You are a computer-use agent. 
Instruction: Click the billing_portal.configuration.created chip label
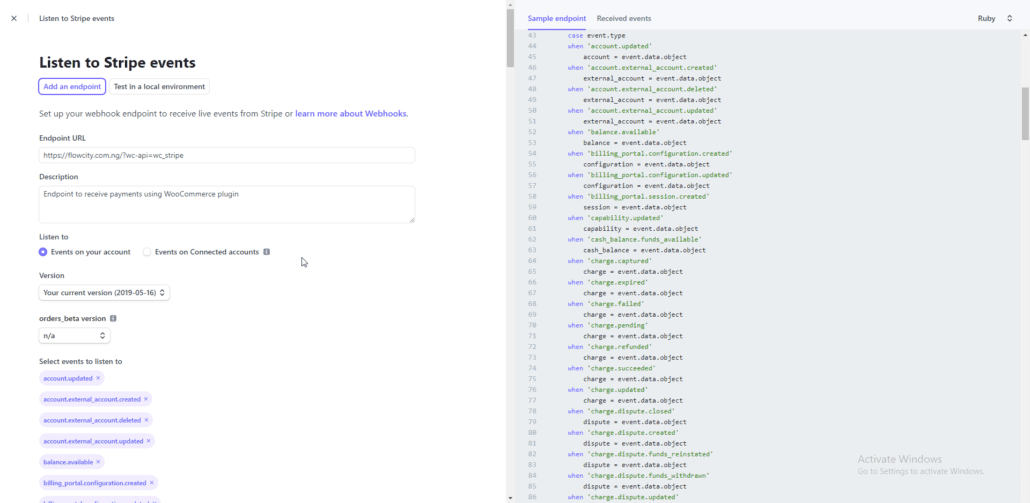(95, 483)
